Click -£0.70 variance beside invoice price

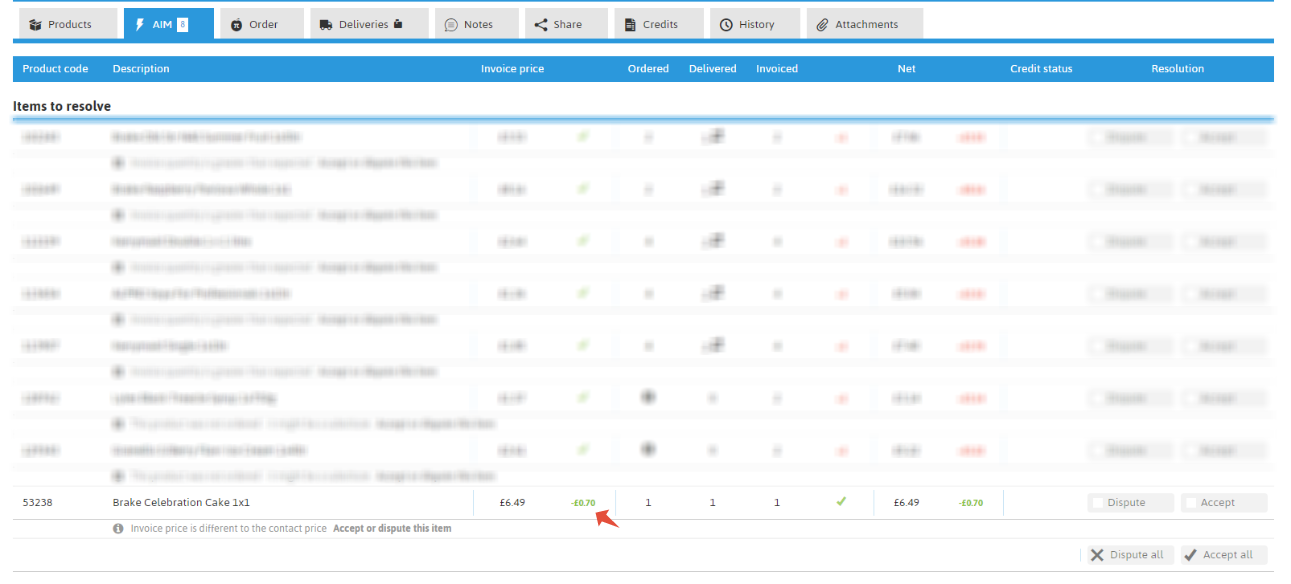(x=583, y=503)
